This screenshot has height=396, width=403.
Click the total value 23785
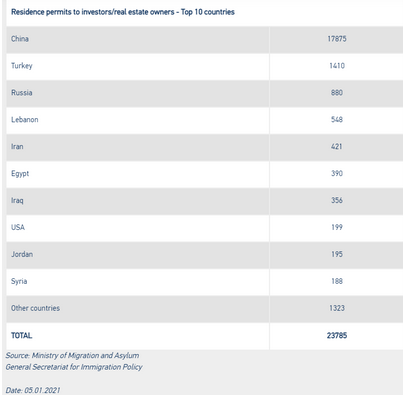click(x=337, y=335)
